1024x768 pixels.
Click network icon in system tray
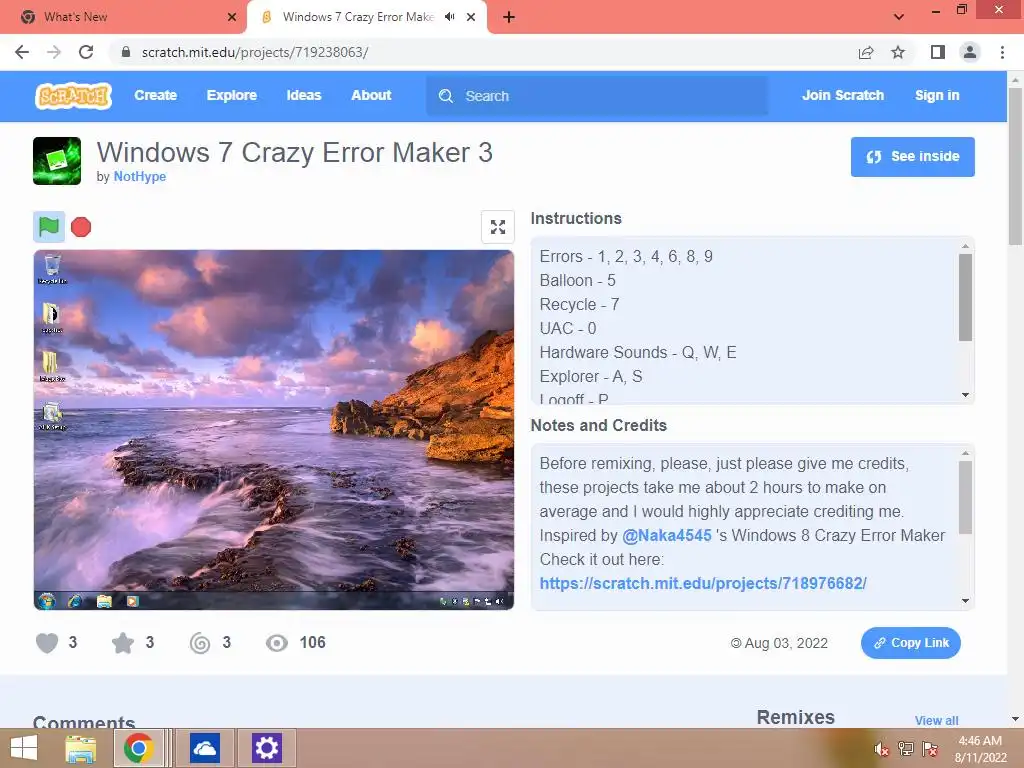coord(906,749)
